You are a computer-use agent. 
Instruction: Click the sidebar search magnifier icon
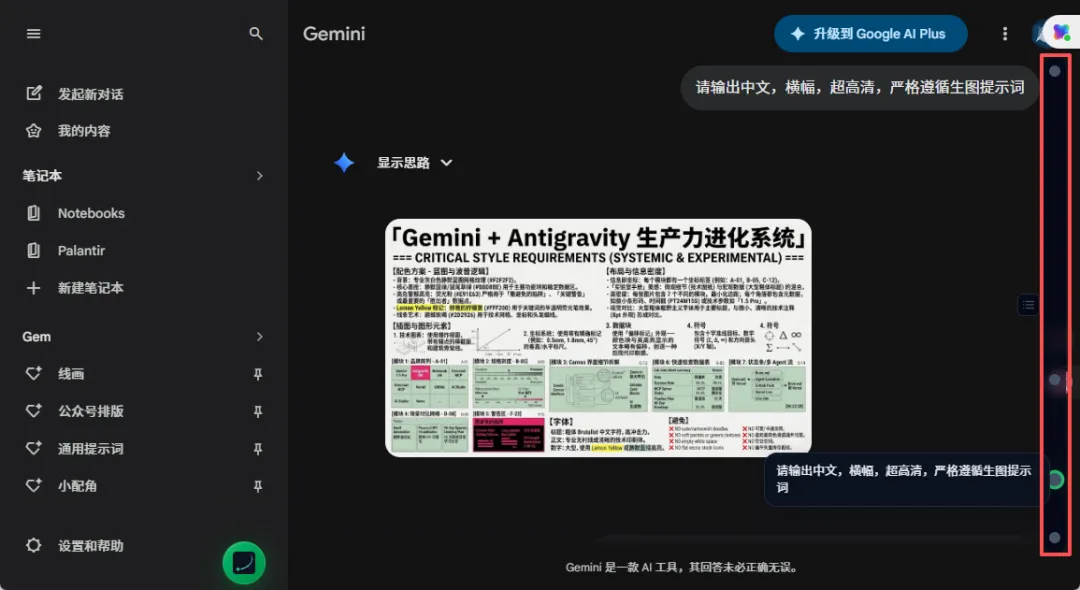point(256,34)
